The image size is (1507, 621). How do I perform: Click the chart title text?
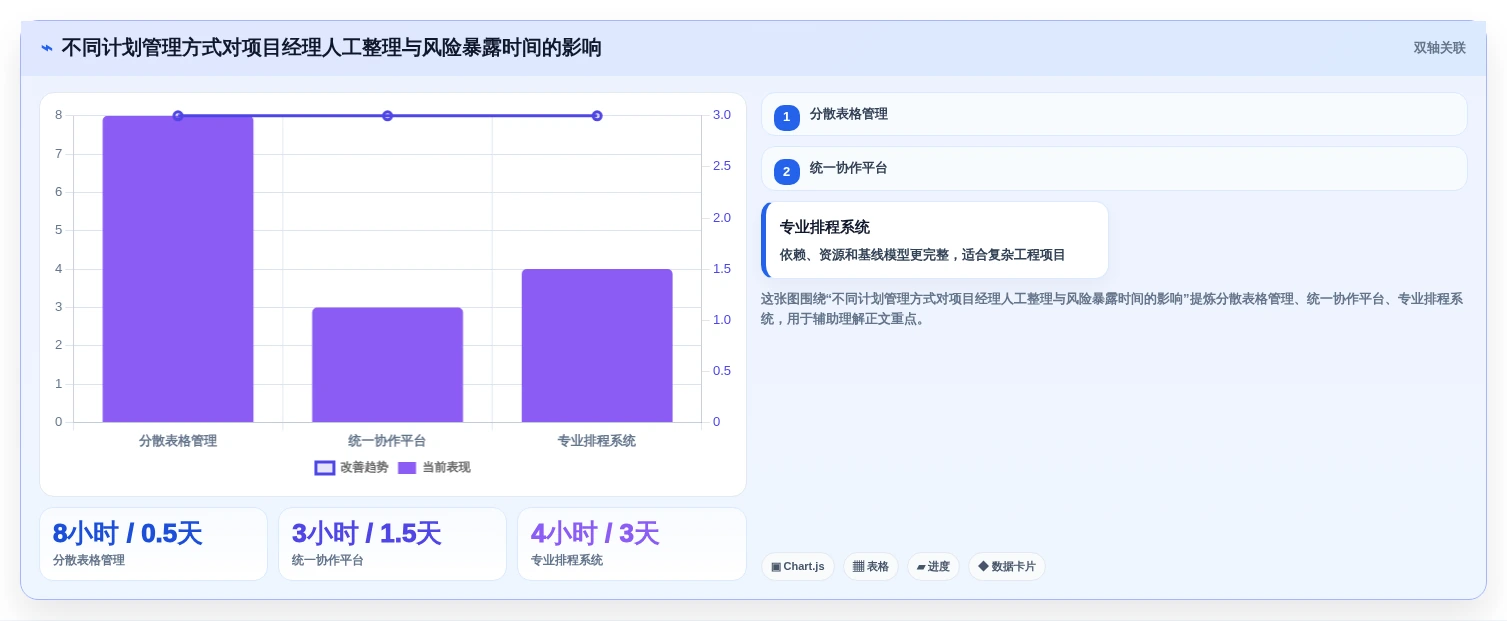pos(332,48)
